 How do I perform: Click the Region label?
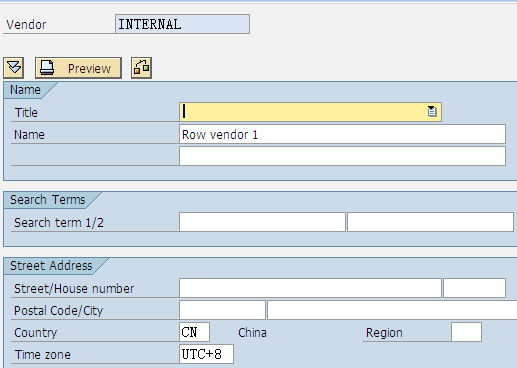[384, 333]
